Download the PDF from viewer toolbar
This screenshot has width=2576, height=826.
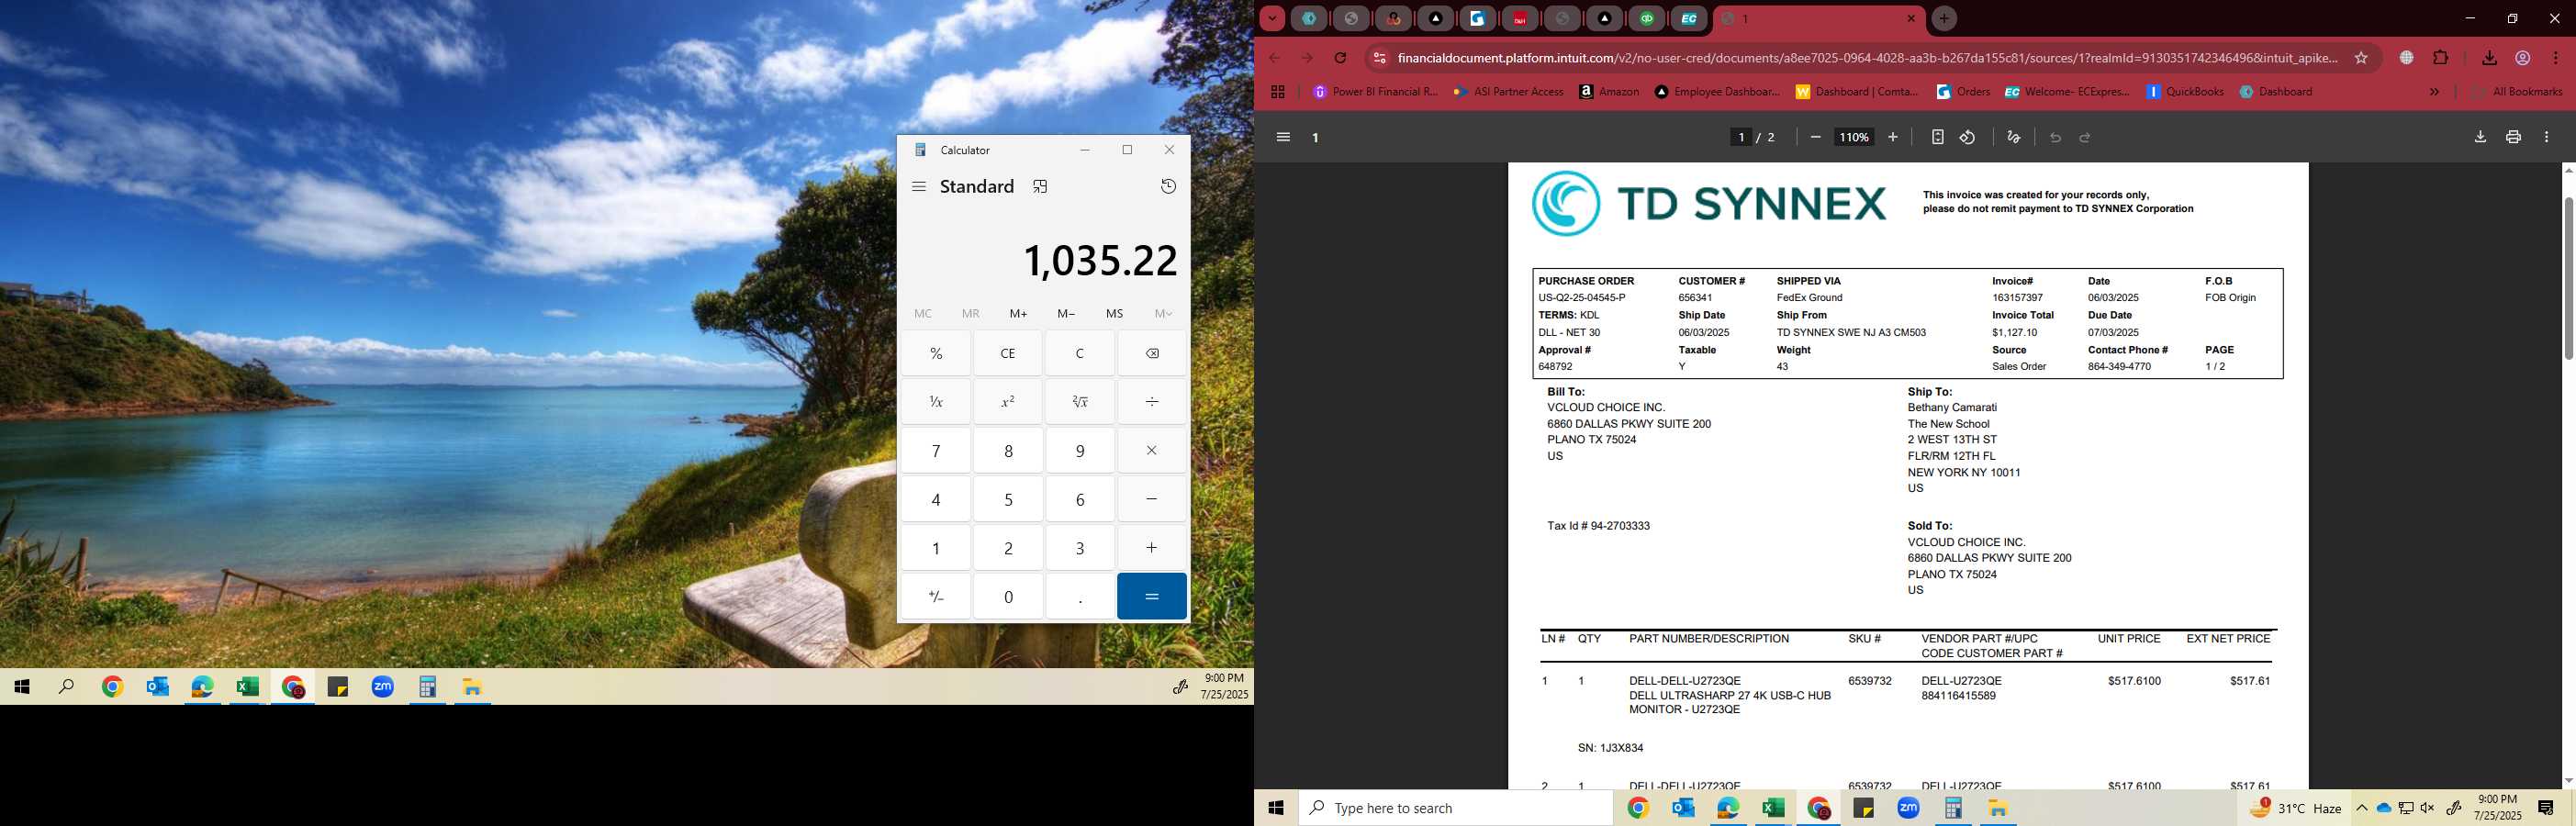[x=2480, y=137]
